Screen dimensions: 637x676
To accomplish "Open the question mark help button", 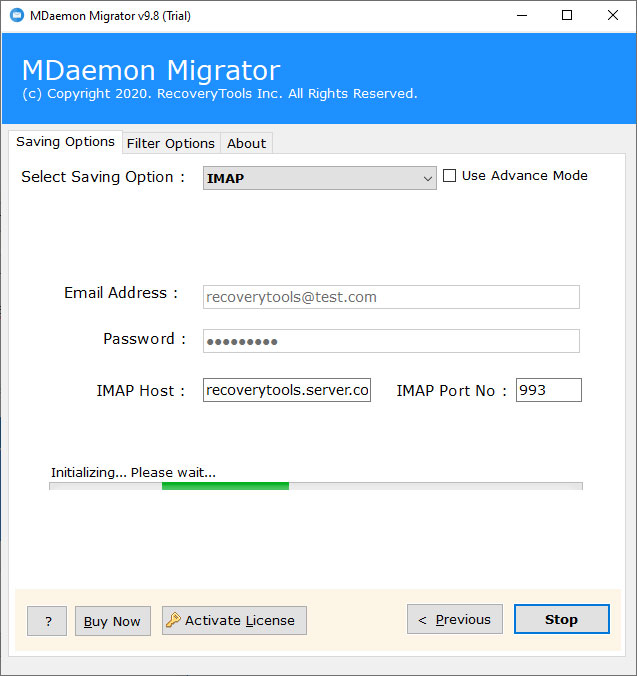I will coord(48,621).
